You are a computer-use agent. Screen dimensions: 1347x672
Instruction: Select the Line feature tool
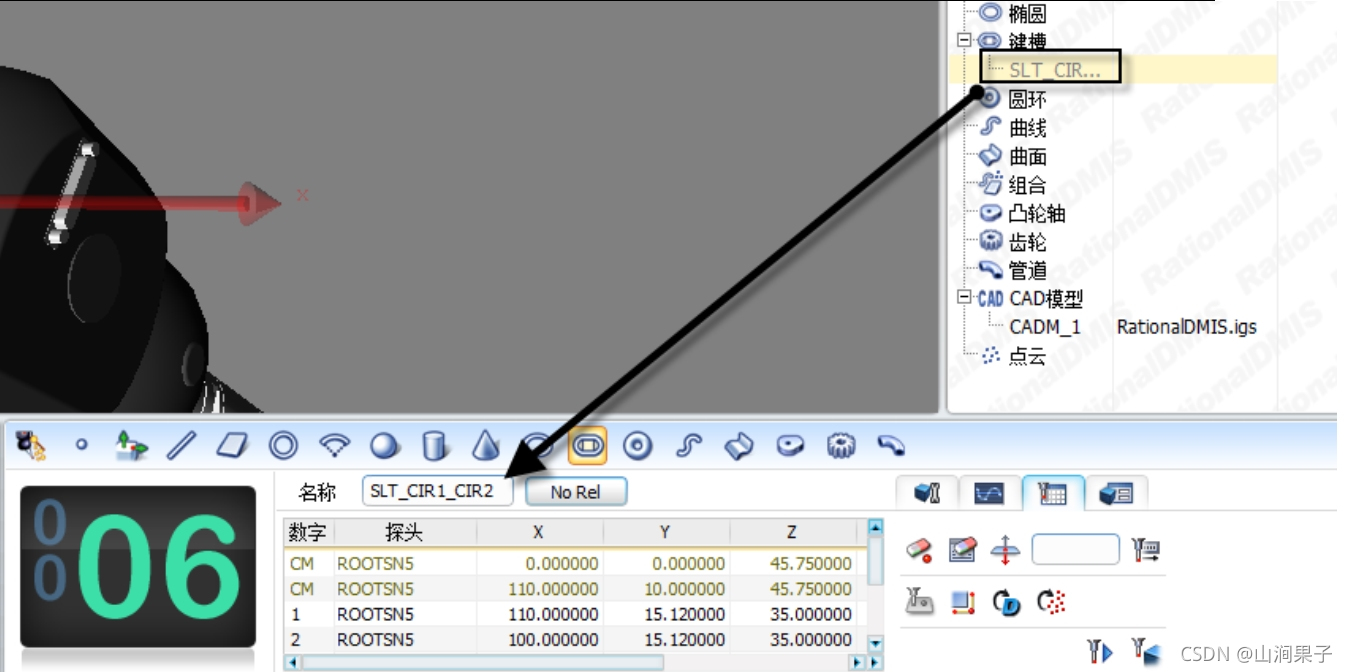181,446
